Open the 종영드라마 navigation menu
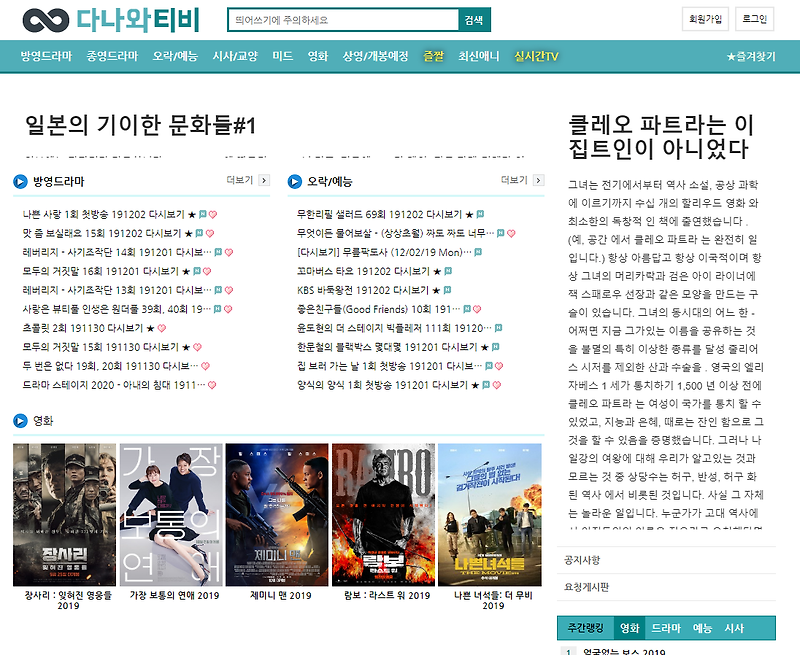The width and height of the screenshot is (800, 655). click(x=112, y=56)
